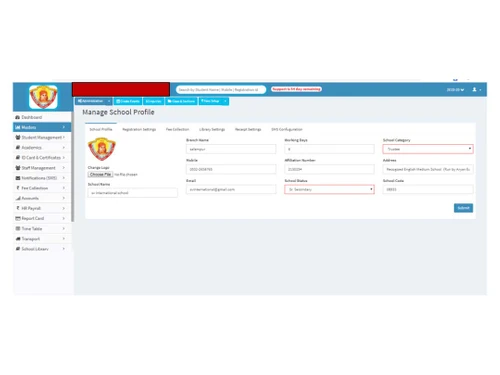The width and height of the screenshot is (500, 375).
Task: Open the HR Payroll rupee icon
Action: (18, 208)
